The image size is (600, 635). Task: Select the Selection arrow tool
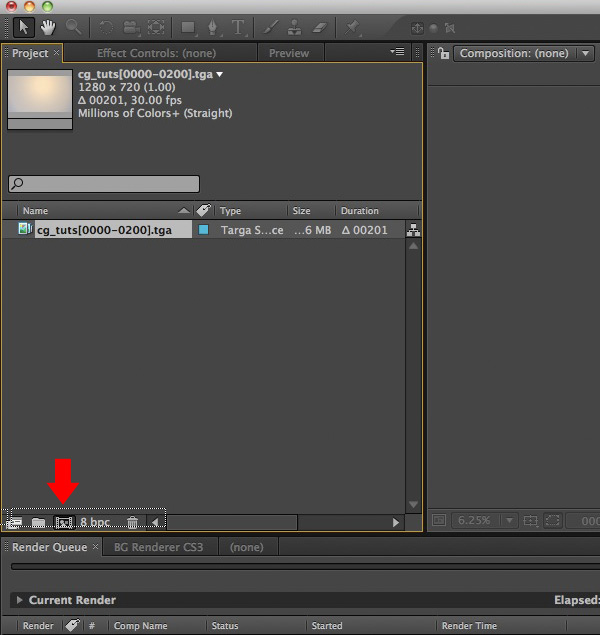pos(23,28)
